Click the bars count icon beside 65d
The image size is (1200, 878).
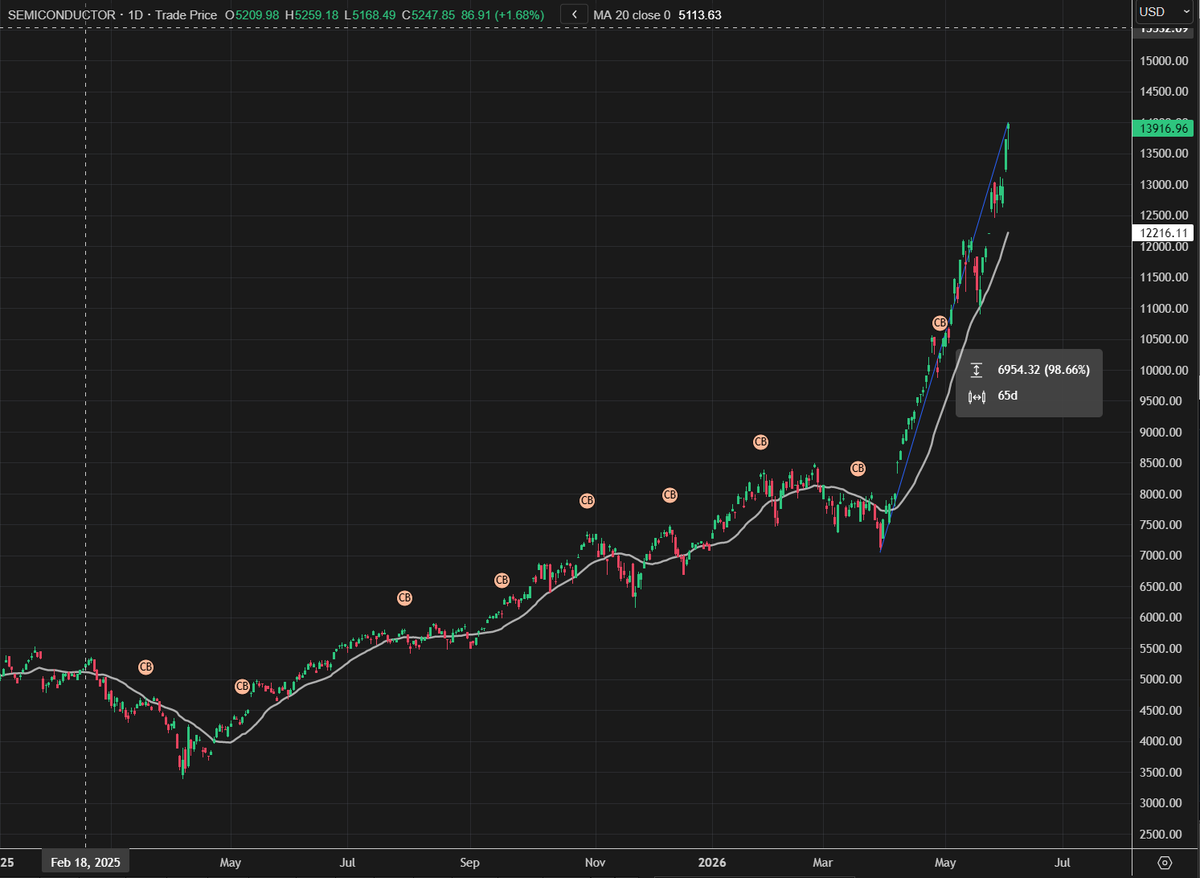click(x=976, y=397)
